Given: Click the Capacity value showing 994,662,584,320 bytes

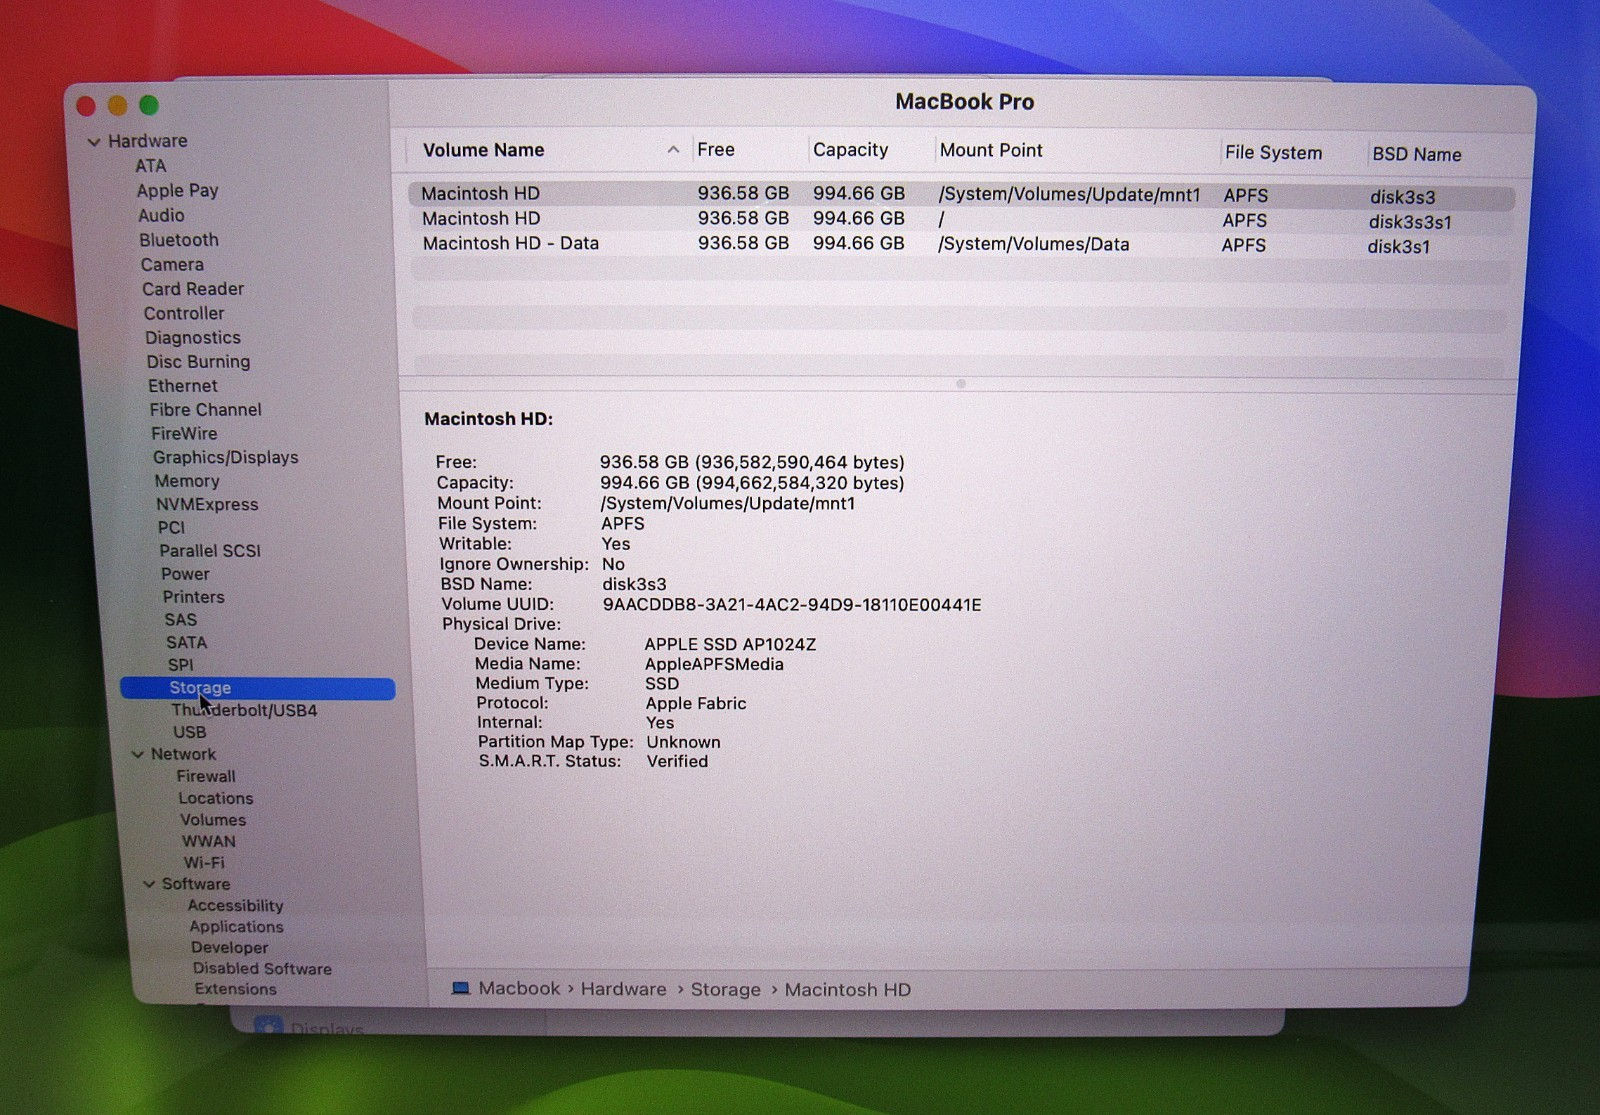Looking at the screenshot, I should pos(752,483).
